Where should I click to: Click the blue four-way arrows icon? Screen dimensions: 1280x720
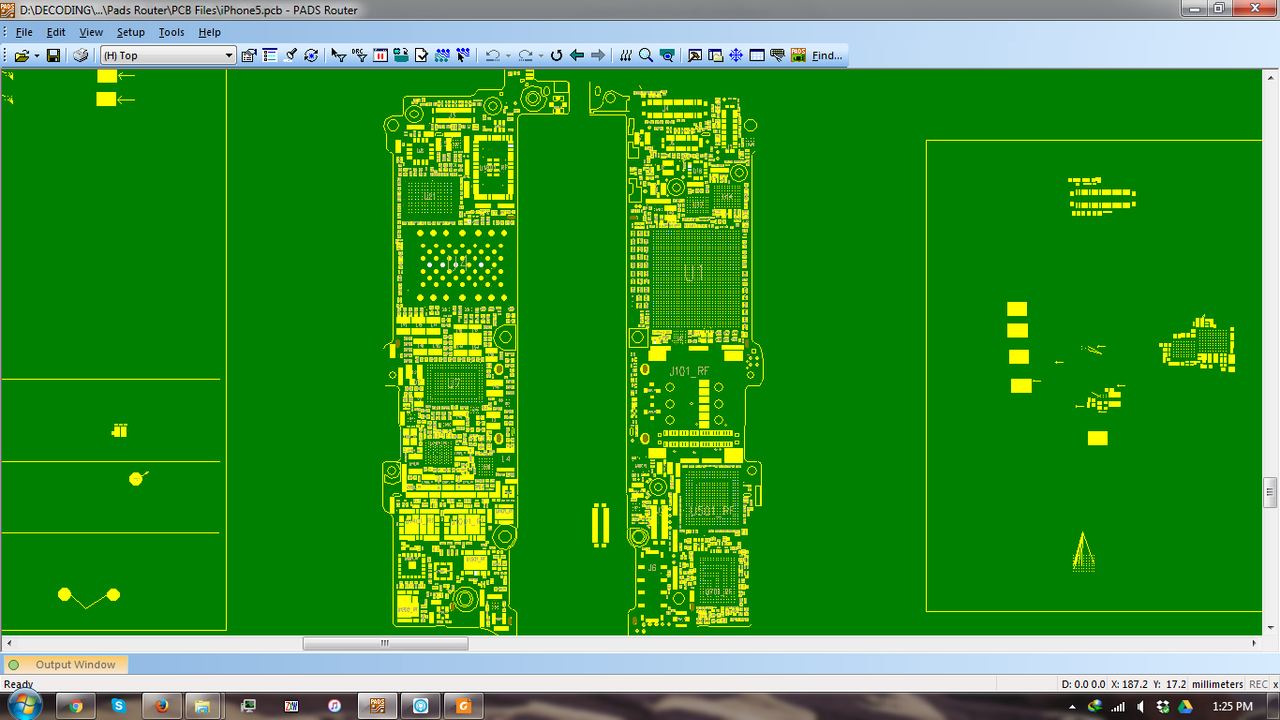pos(736,56)
